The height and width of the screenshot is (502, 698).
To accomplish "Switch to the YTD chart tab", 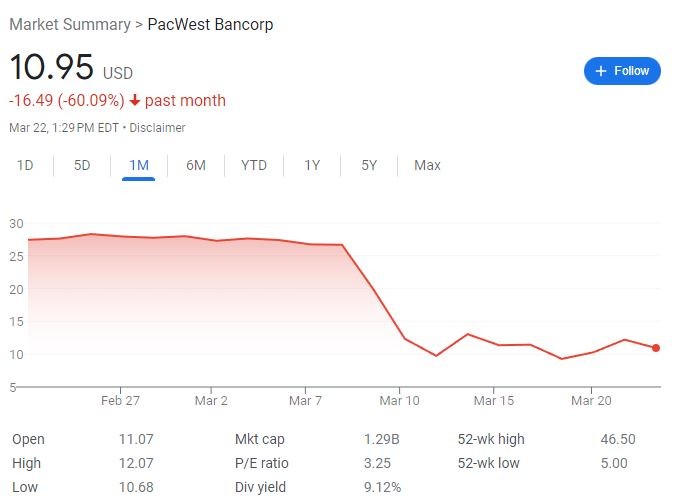I will tap(254, 165).
